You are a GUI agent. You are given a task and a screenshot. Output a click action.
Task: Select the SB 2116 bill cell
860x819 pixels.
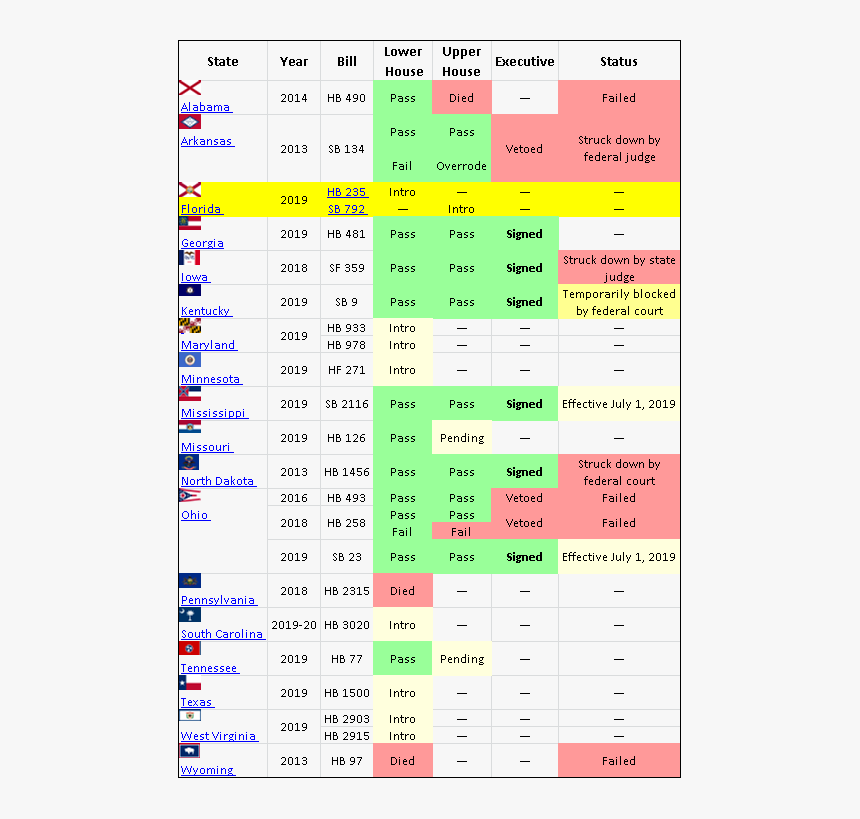(347, 404)
